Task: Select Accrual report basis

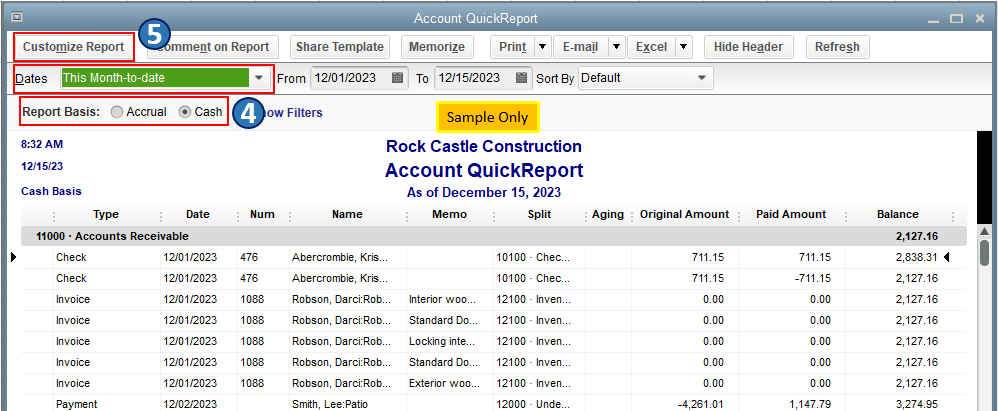Action: pos(119,112)
